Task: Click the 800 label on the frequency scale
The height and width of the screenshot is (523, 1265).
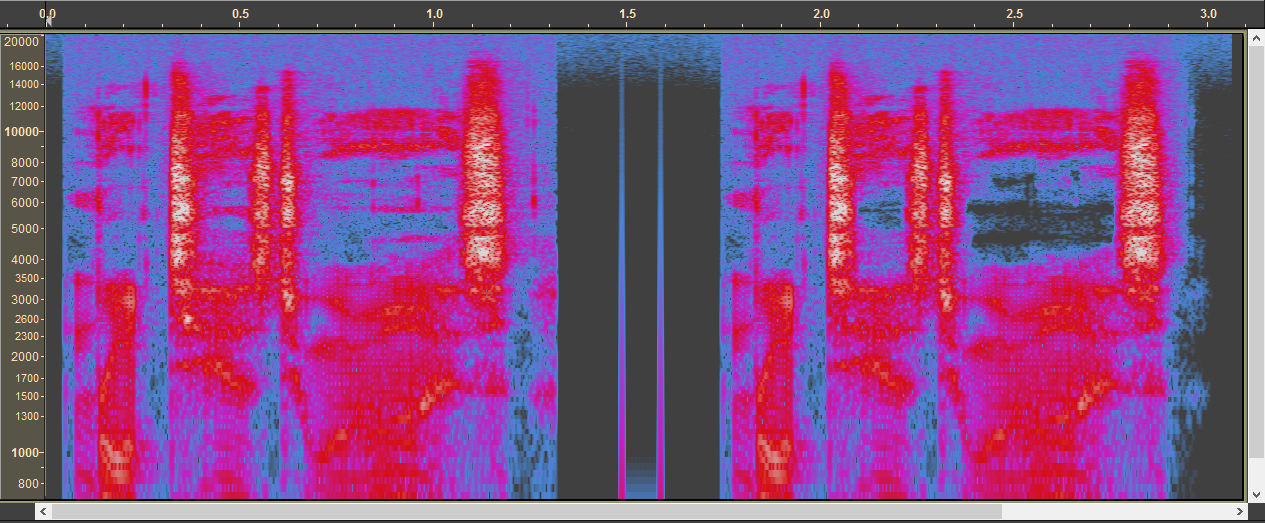Action: point(27,484)
